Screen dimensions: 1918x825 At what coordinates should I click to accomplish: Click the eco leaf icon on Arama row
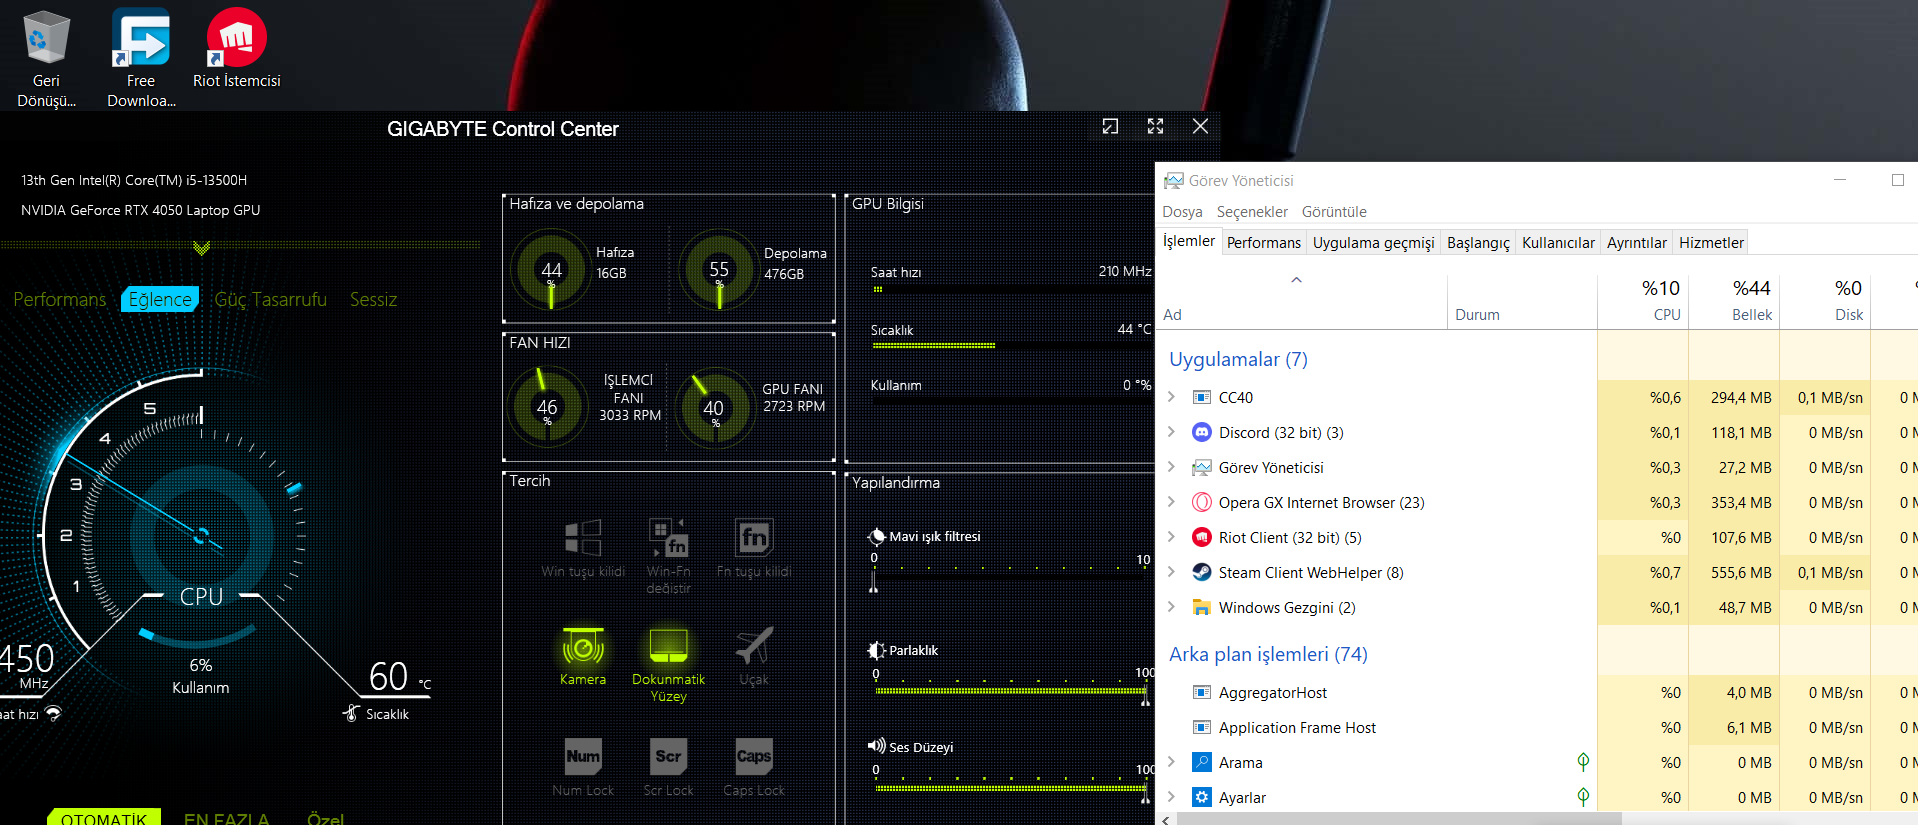[1583, 762]
